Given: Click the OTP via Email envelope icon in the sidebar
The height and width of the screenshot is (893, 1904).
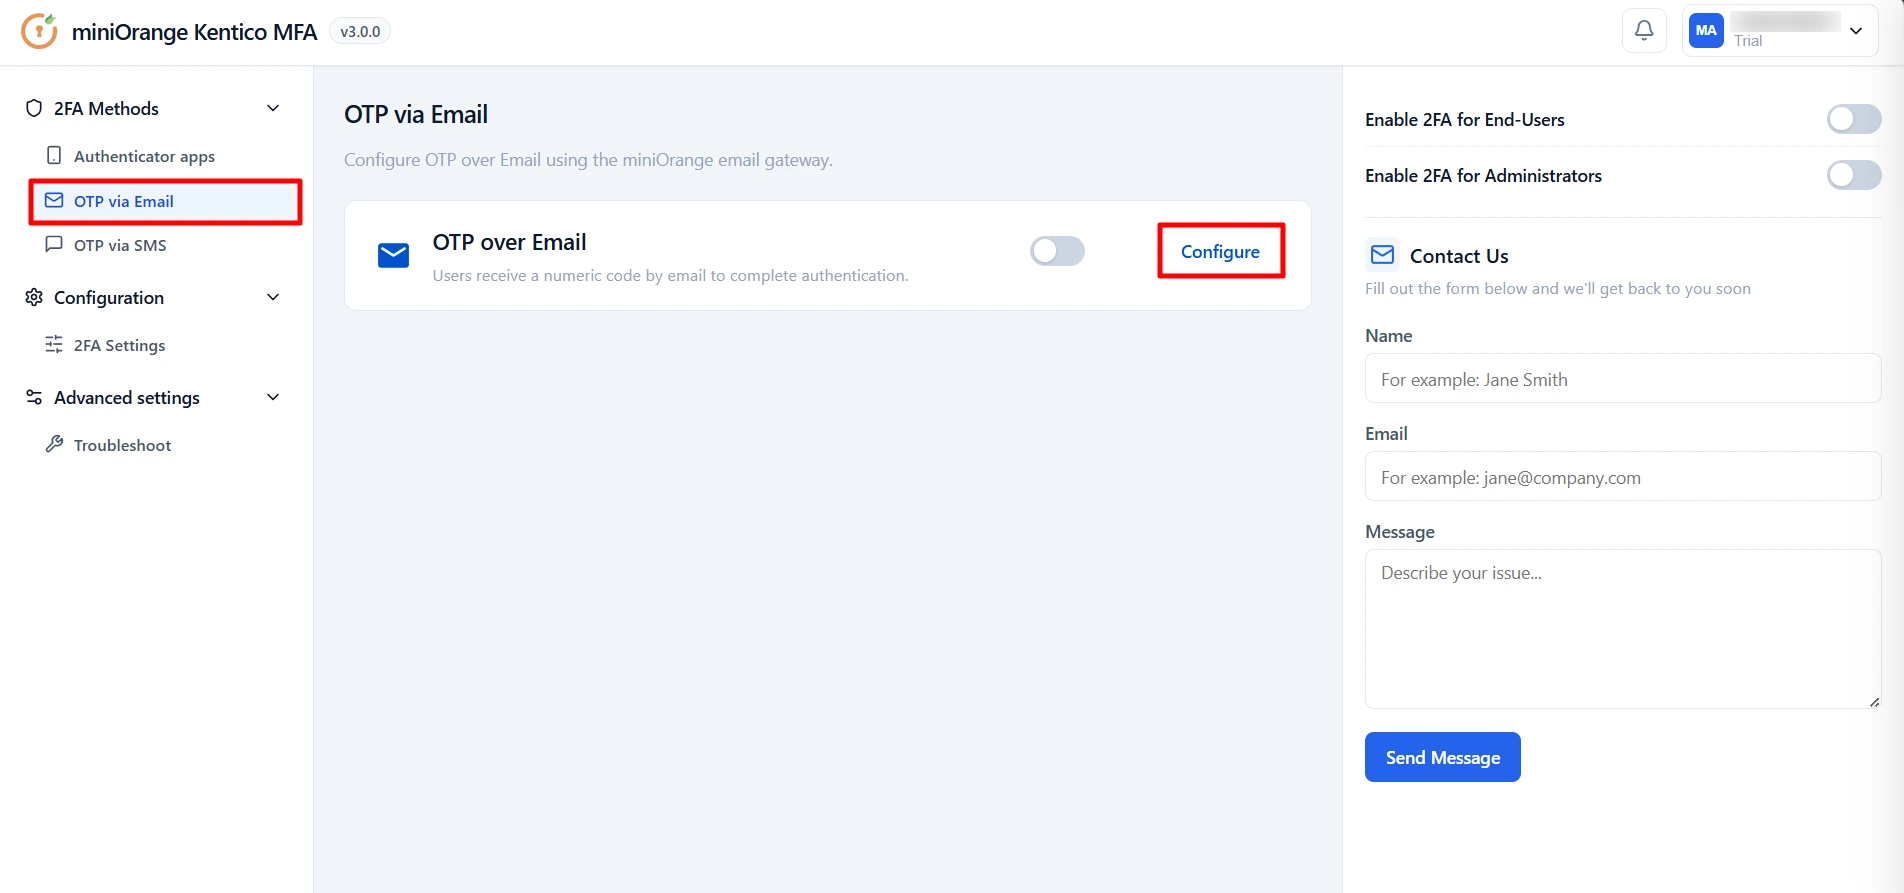Looking at the screenshot, I should 54,200.
